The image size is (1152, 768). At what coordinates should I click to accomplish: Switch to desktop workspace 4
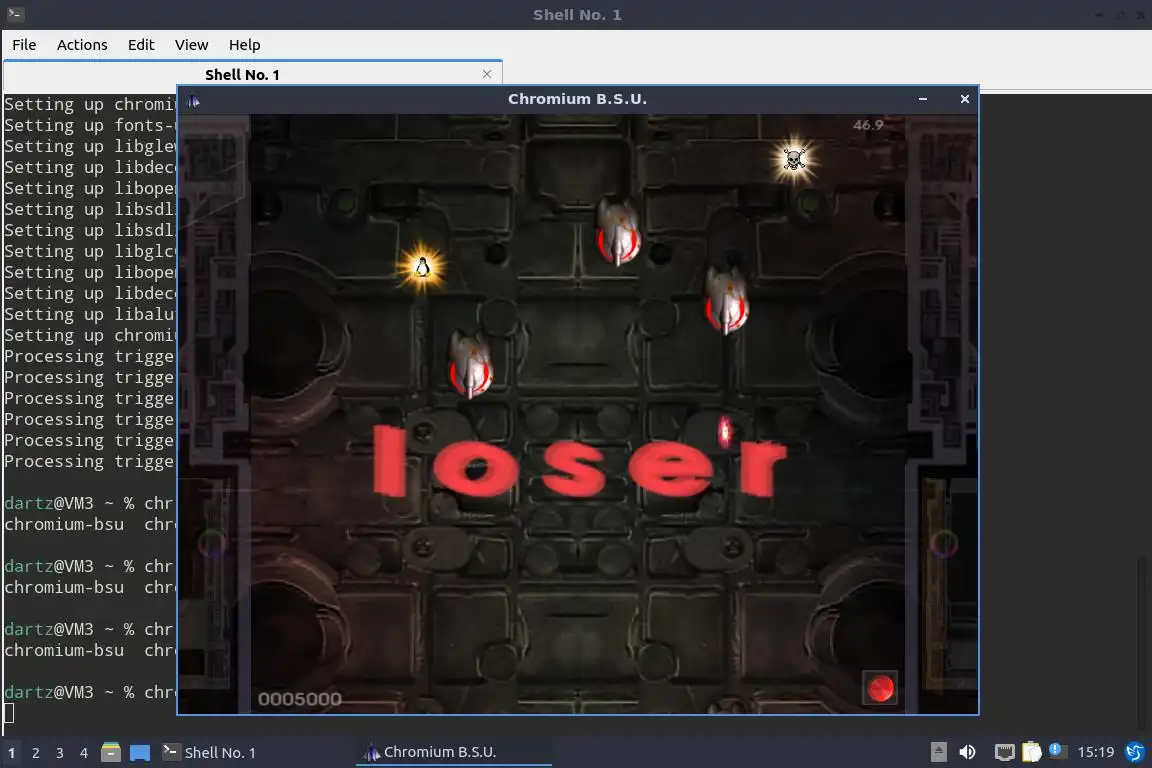84,753
